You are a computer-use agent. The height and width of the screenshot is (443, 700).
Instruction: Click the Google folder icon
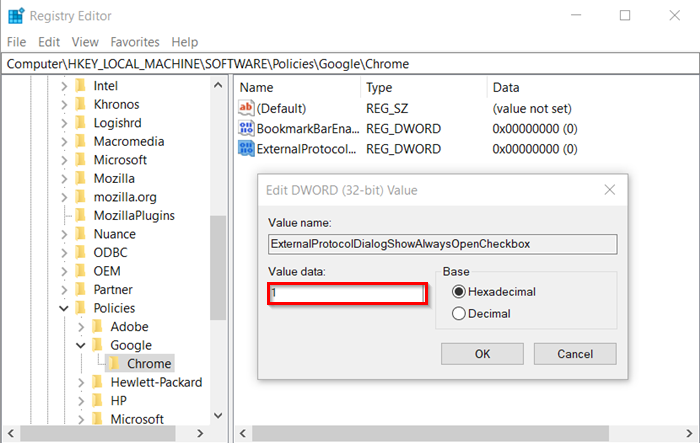[97, 345]
